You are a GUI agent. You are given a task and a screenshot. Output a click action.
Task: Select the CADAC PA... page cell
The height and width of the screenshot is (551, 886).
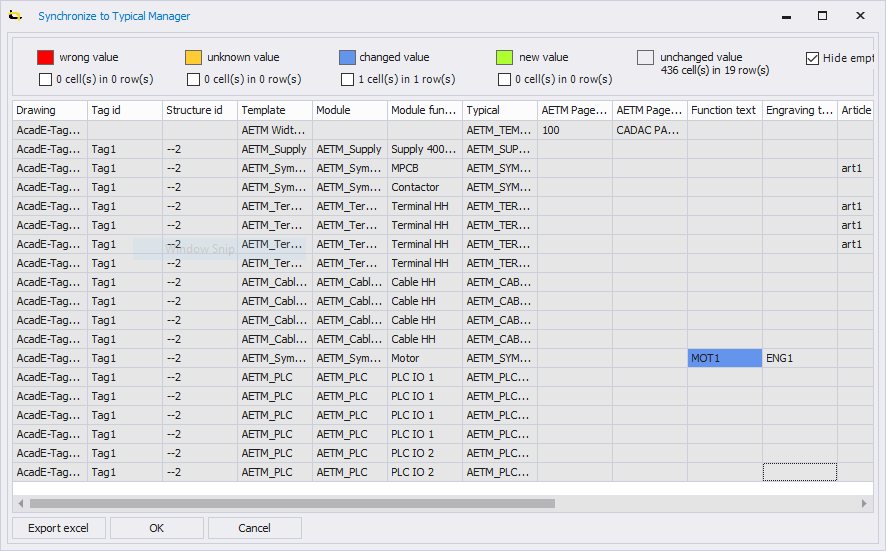click(649, 130)
